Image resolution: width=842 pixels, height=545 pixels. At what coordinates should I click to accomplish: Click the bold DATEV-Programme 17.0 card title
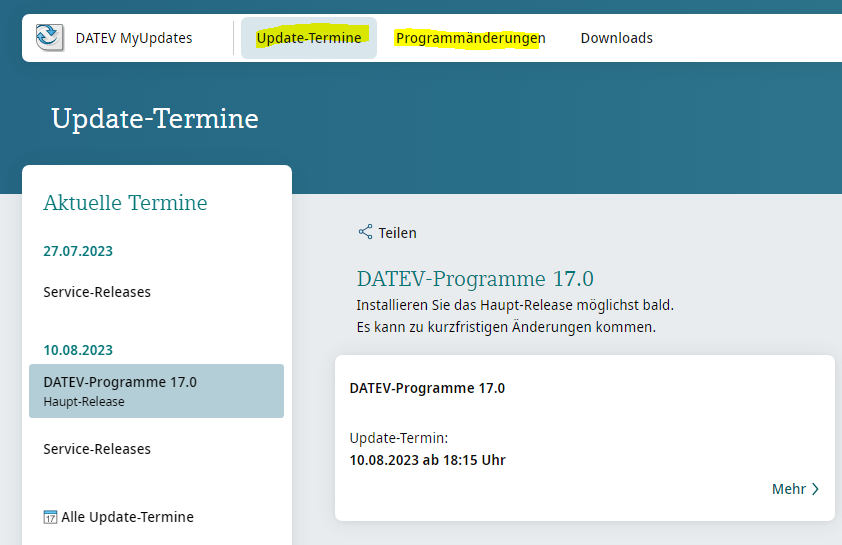point(427,388)
